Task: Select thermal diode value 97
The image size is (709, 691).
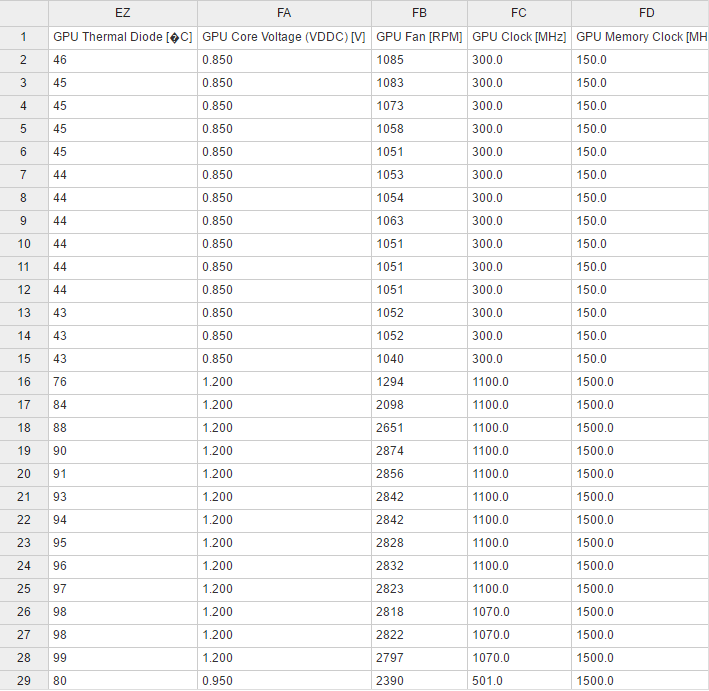Action: pos(123,589)
